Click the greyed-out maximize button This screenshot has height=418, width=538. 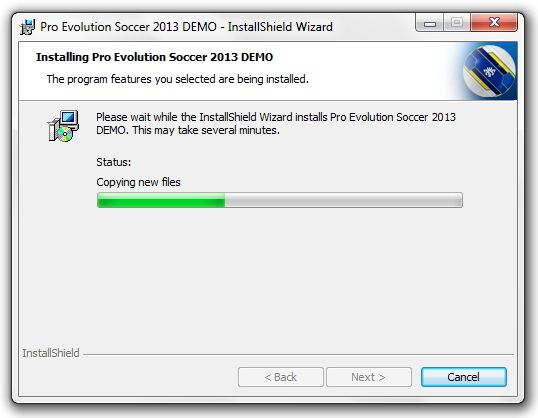(x=457, y=23)
